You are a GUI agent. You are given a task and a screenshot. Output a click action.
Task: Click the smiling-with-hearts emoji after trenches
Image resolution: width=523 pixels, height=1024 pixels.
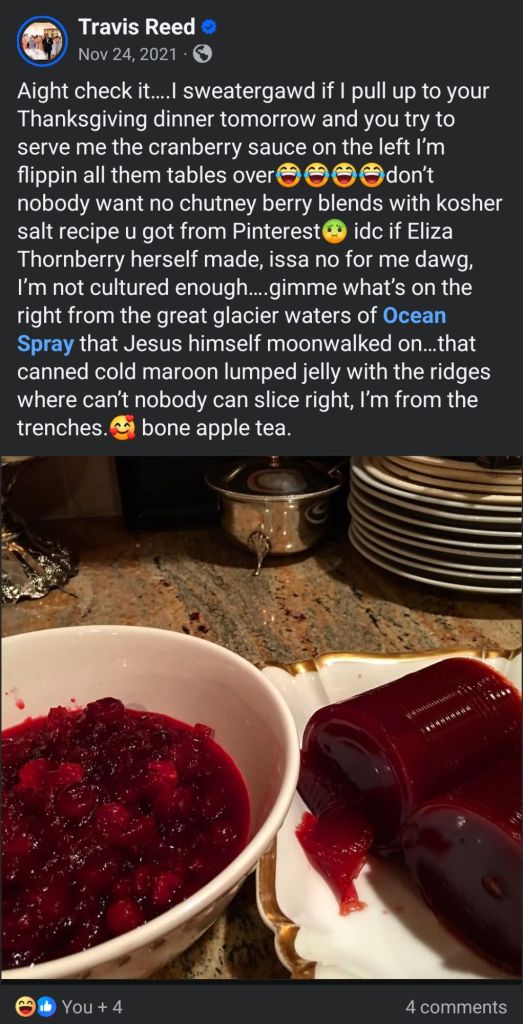click(122, 430)
